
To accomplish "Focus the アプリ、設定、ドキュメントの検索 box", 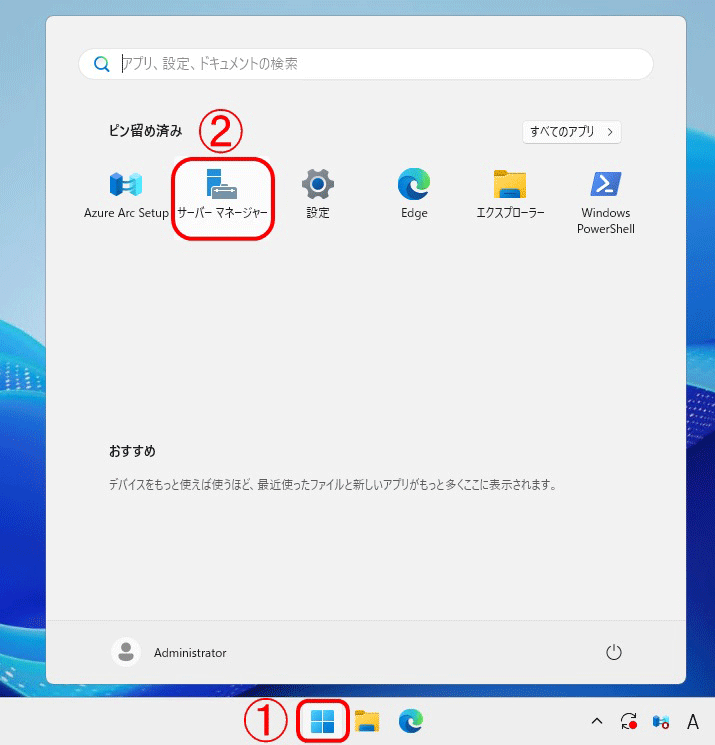I will pos(380,64).
